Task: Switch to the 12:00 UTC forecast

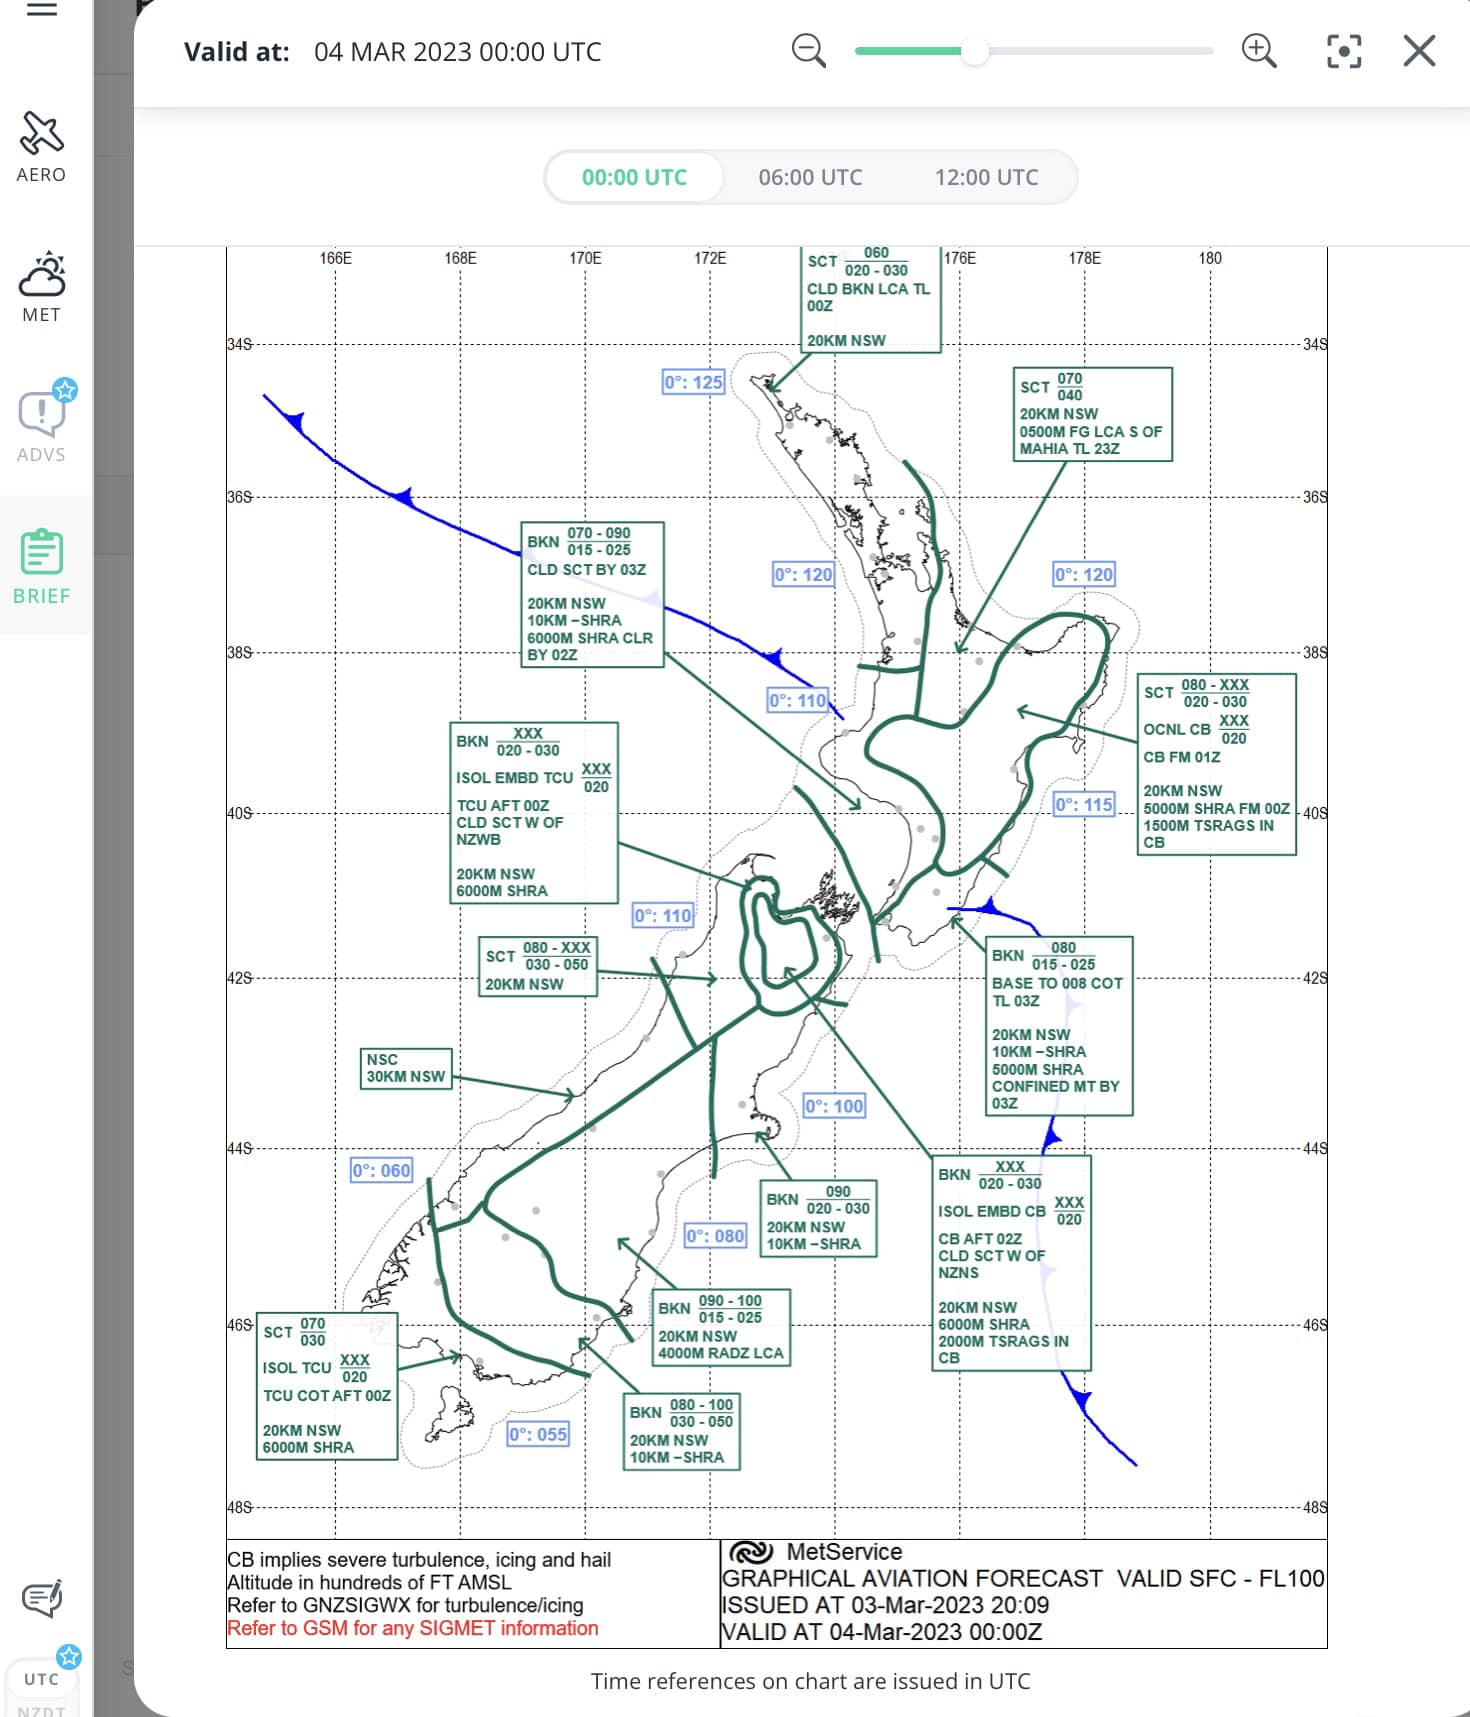Action: click(x=986, y=178)
